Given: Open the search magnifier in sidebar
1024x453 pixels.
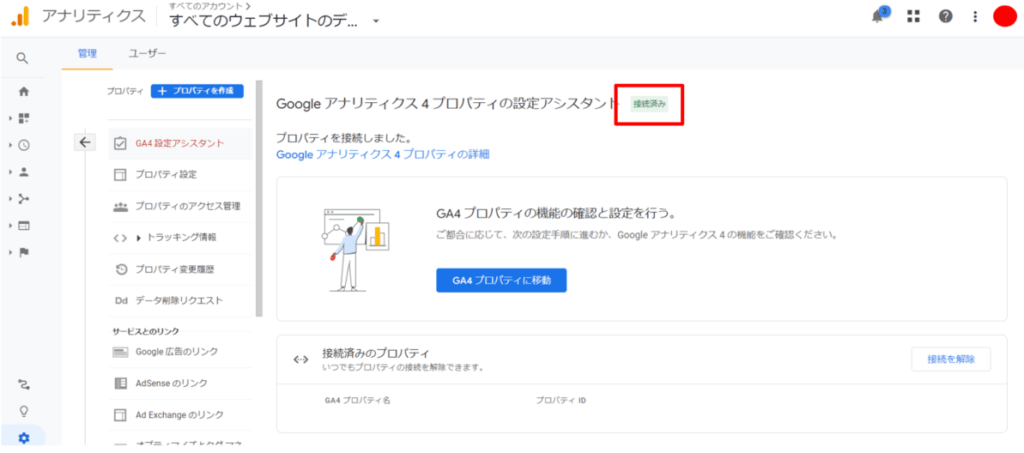Looking at the screenshot, I should [22, 58].
